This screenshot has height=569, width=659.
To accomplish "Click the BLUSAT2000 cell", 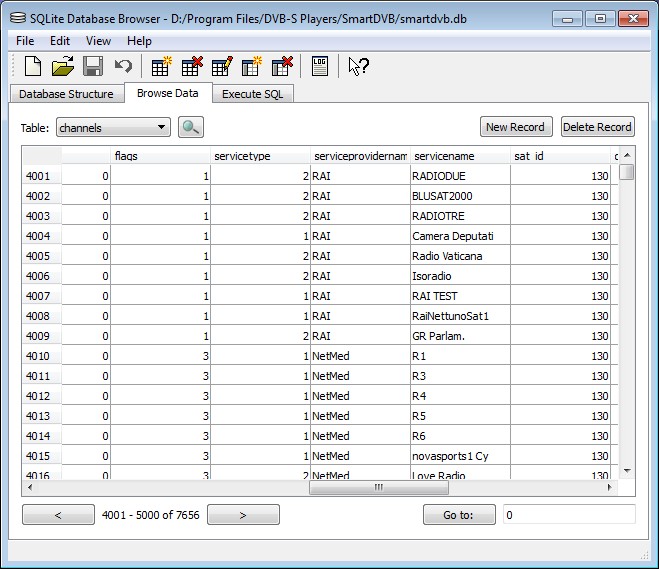I will (x=461, y=196).
